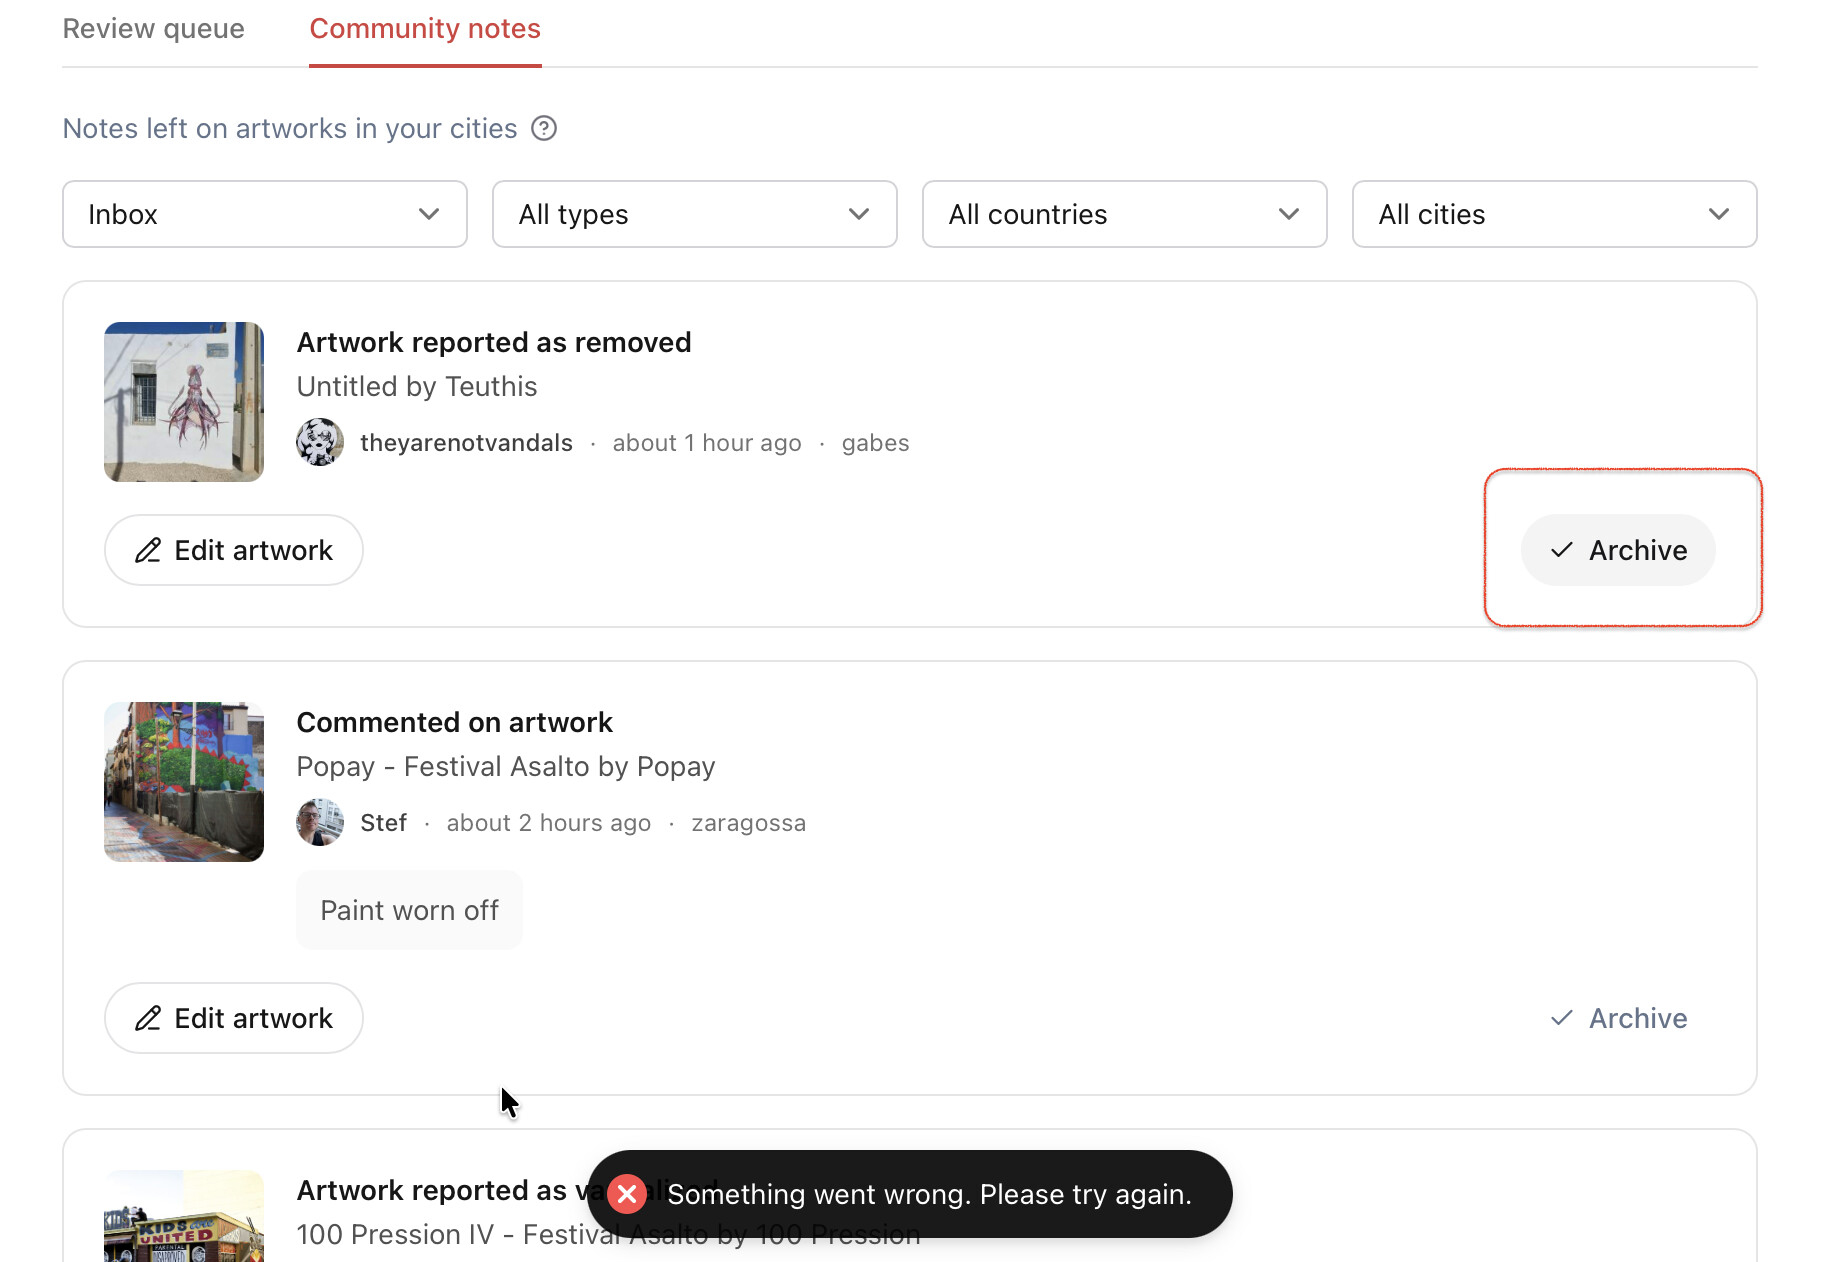Click pencil icon on first Edit artwork

148,550
